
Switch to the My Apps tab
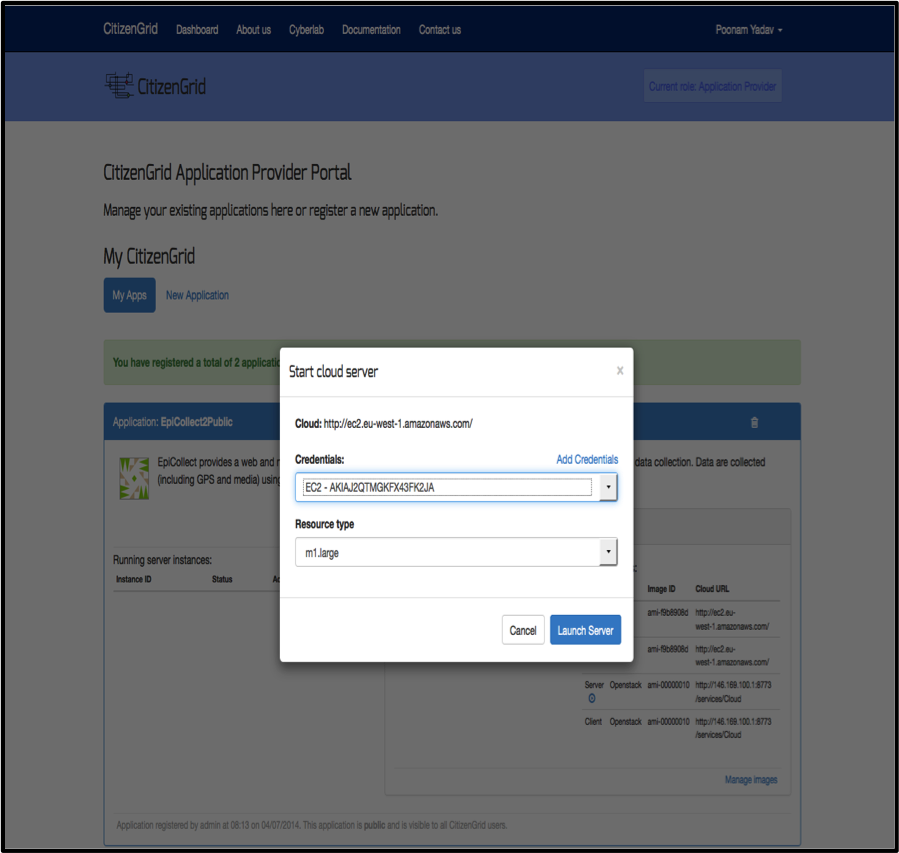[129, 295]
